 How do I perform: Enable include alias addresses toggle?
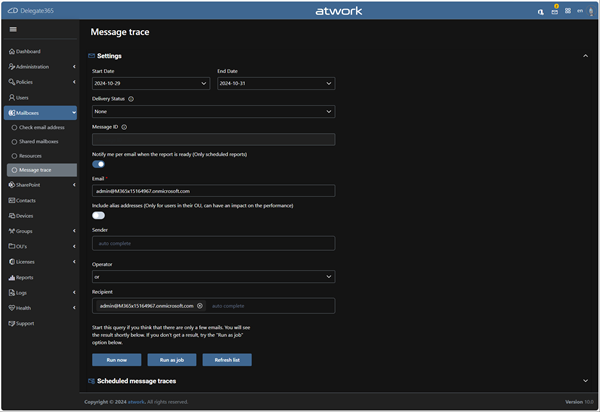pos(98,215)
